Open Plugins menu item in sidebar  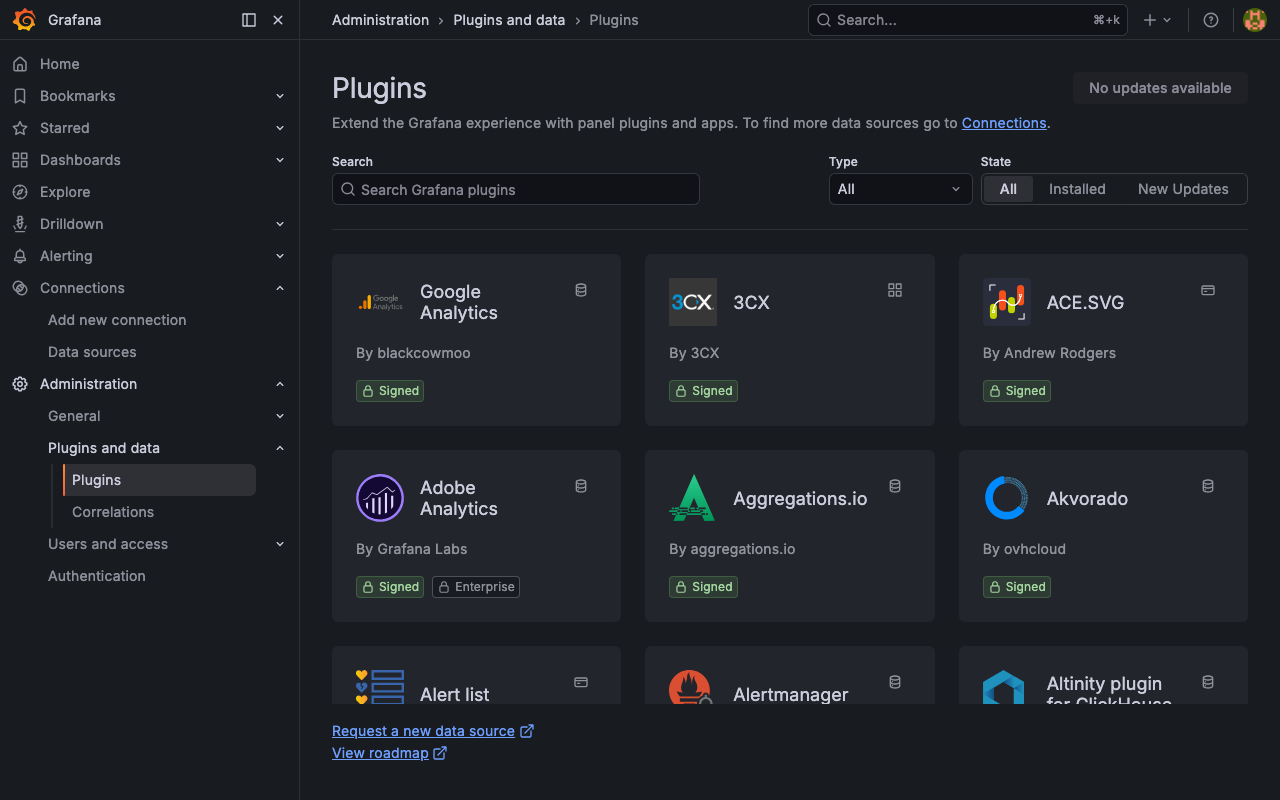pyautogui.click(x=159, y=480)
